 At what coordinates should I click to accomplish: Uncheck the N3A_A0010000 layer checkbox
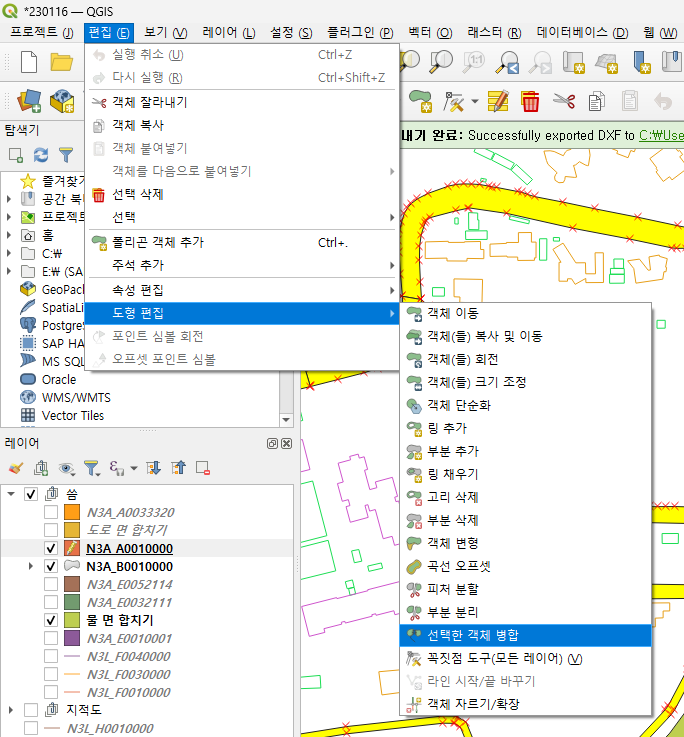coord(51,548)
